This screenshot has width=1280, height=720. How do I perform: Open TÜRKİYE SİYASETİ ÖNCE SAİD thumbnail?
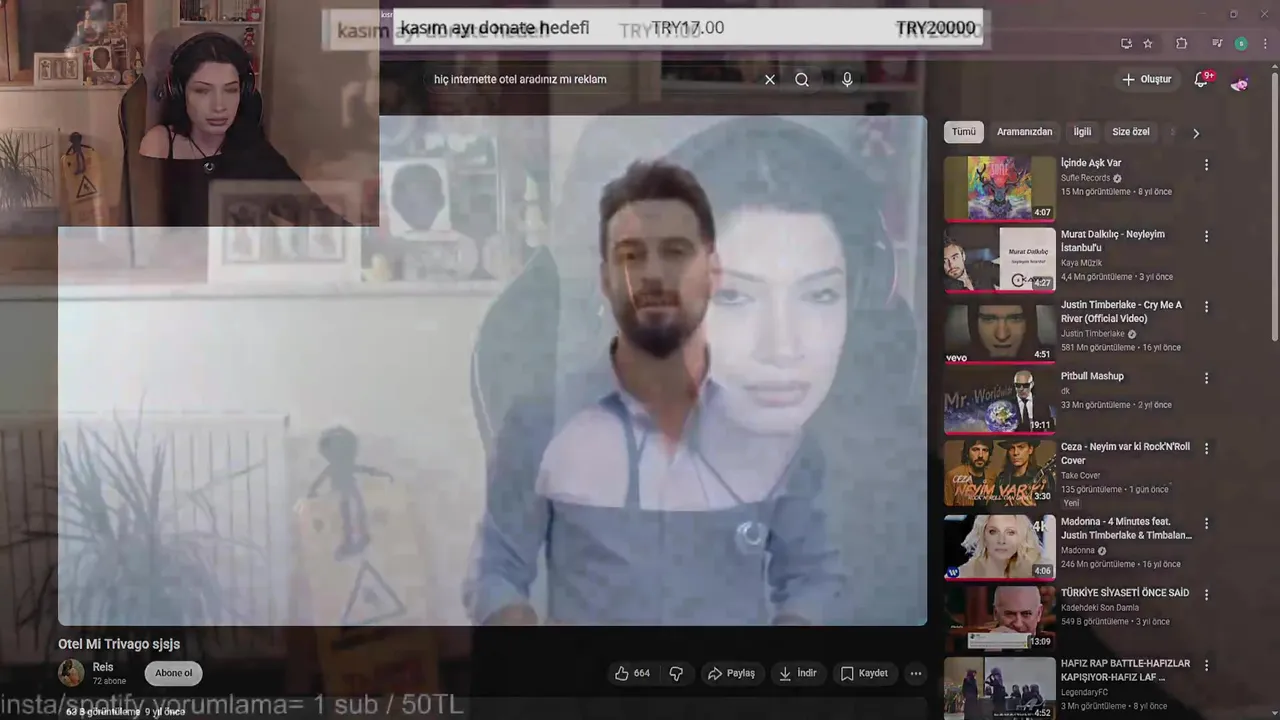point(1000,618)
